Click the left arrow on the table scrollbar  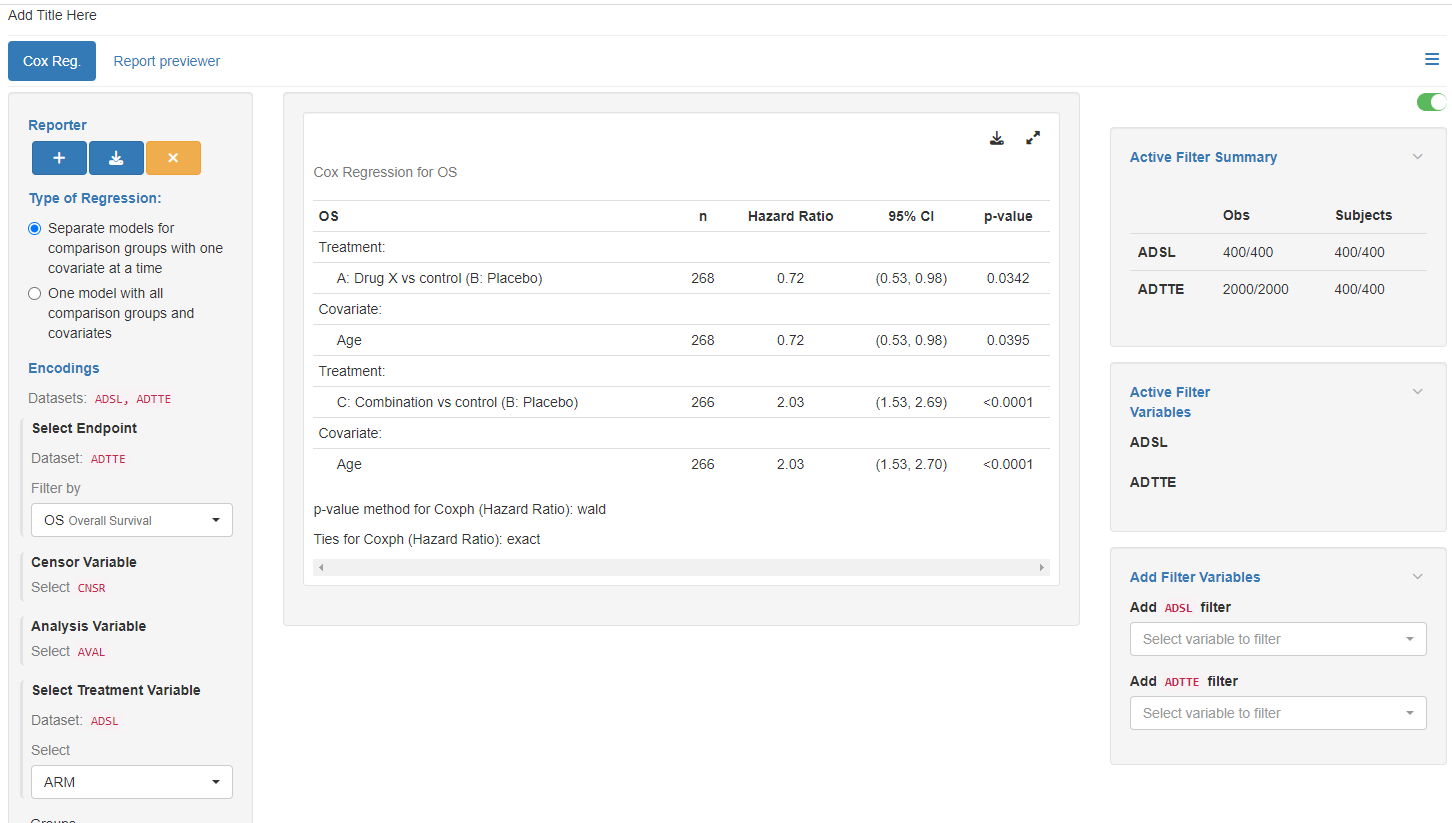pyautogui.click(x=320, y=567)
